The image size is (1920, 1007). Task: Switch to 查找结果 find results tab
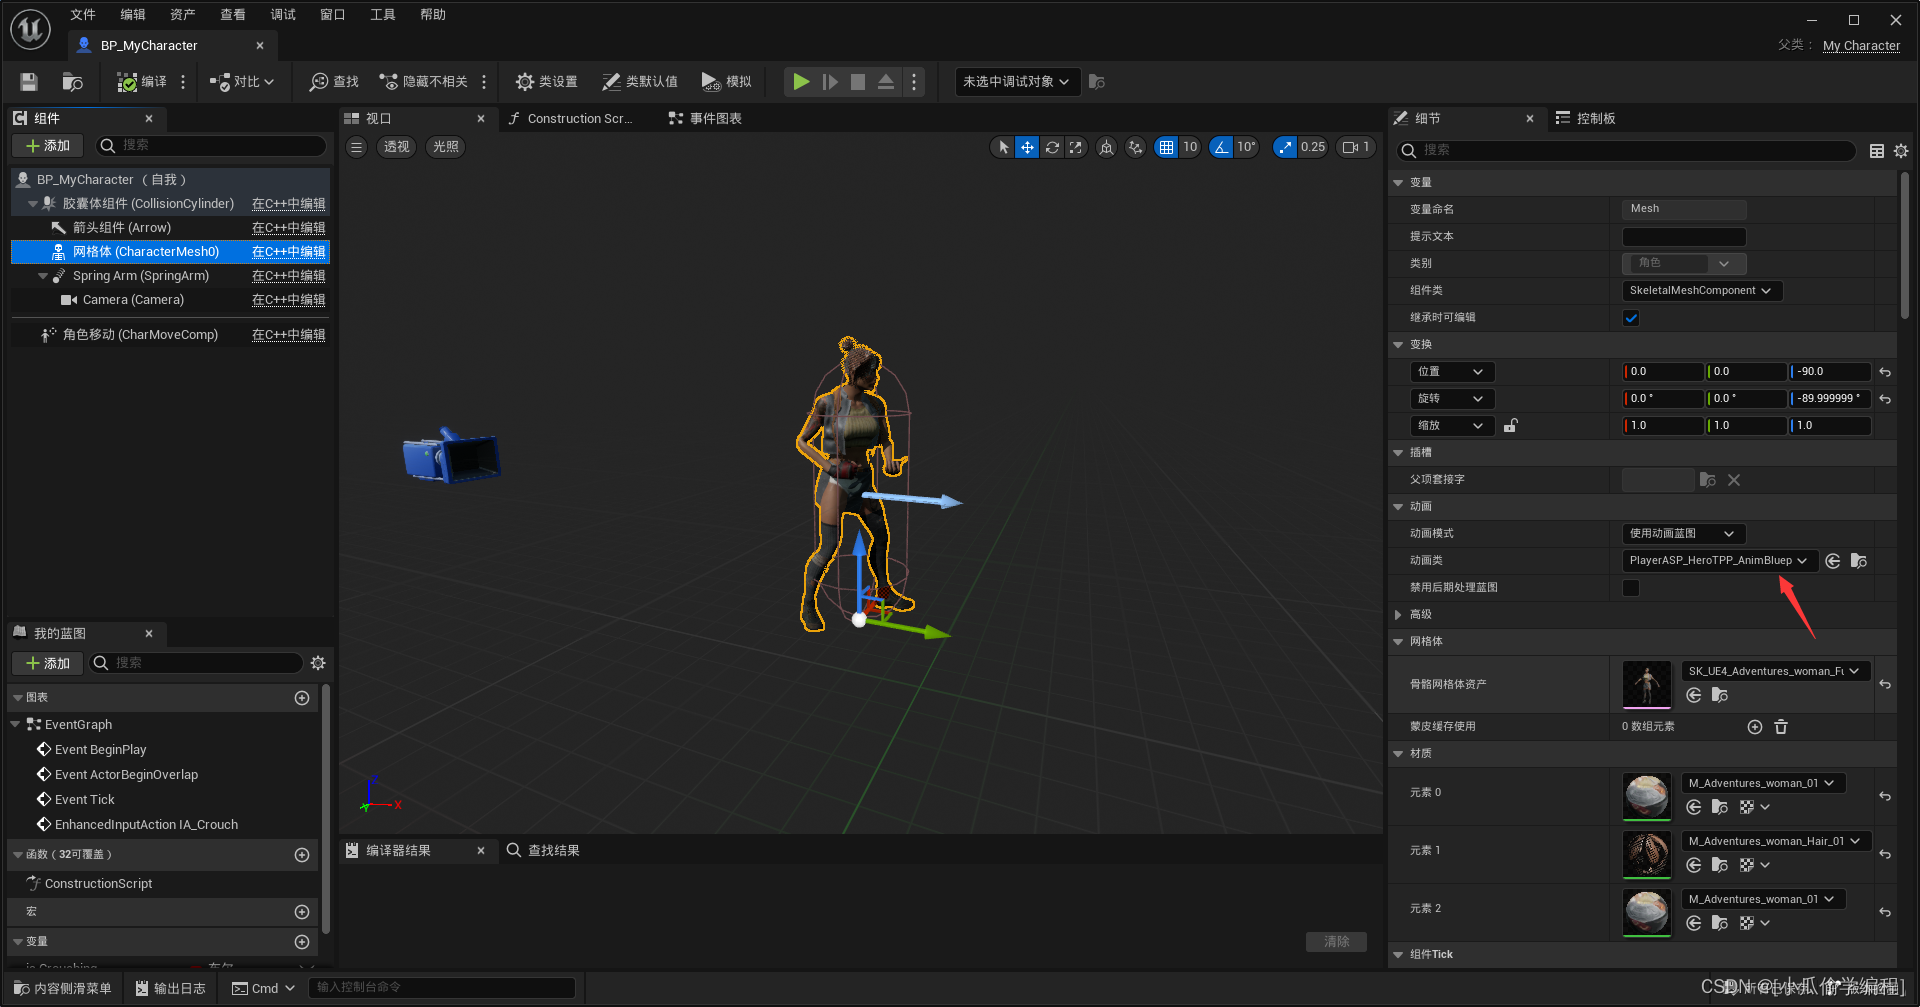543,850
